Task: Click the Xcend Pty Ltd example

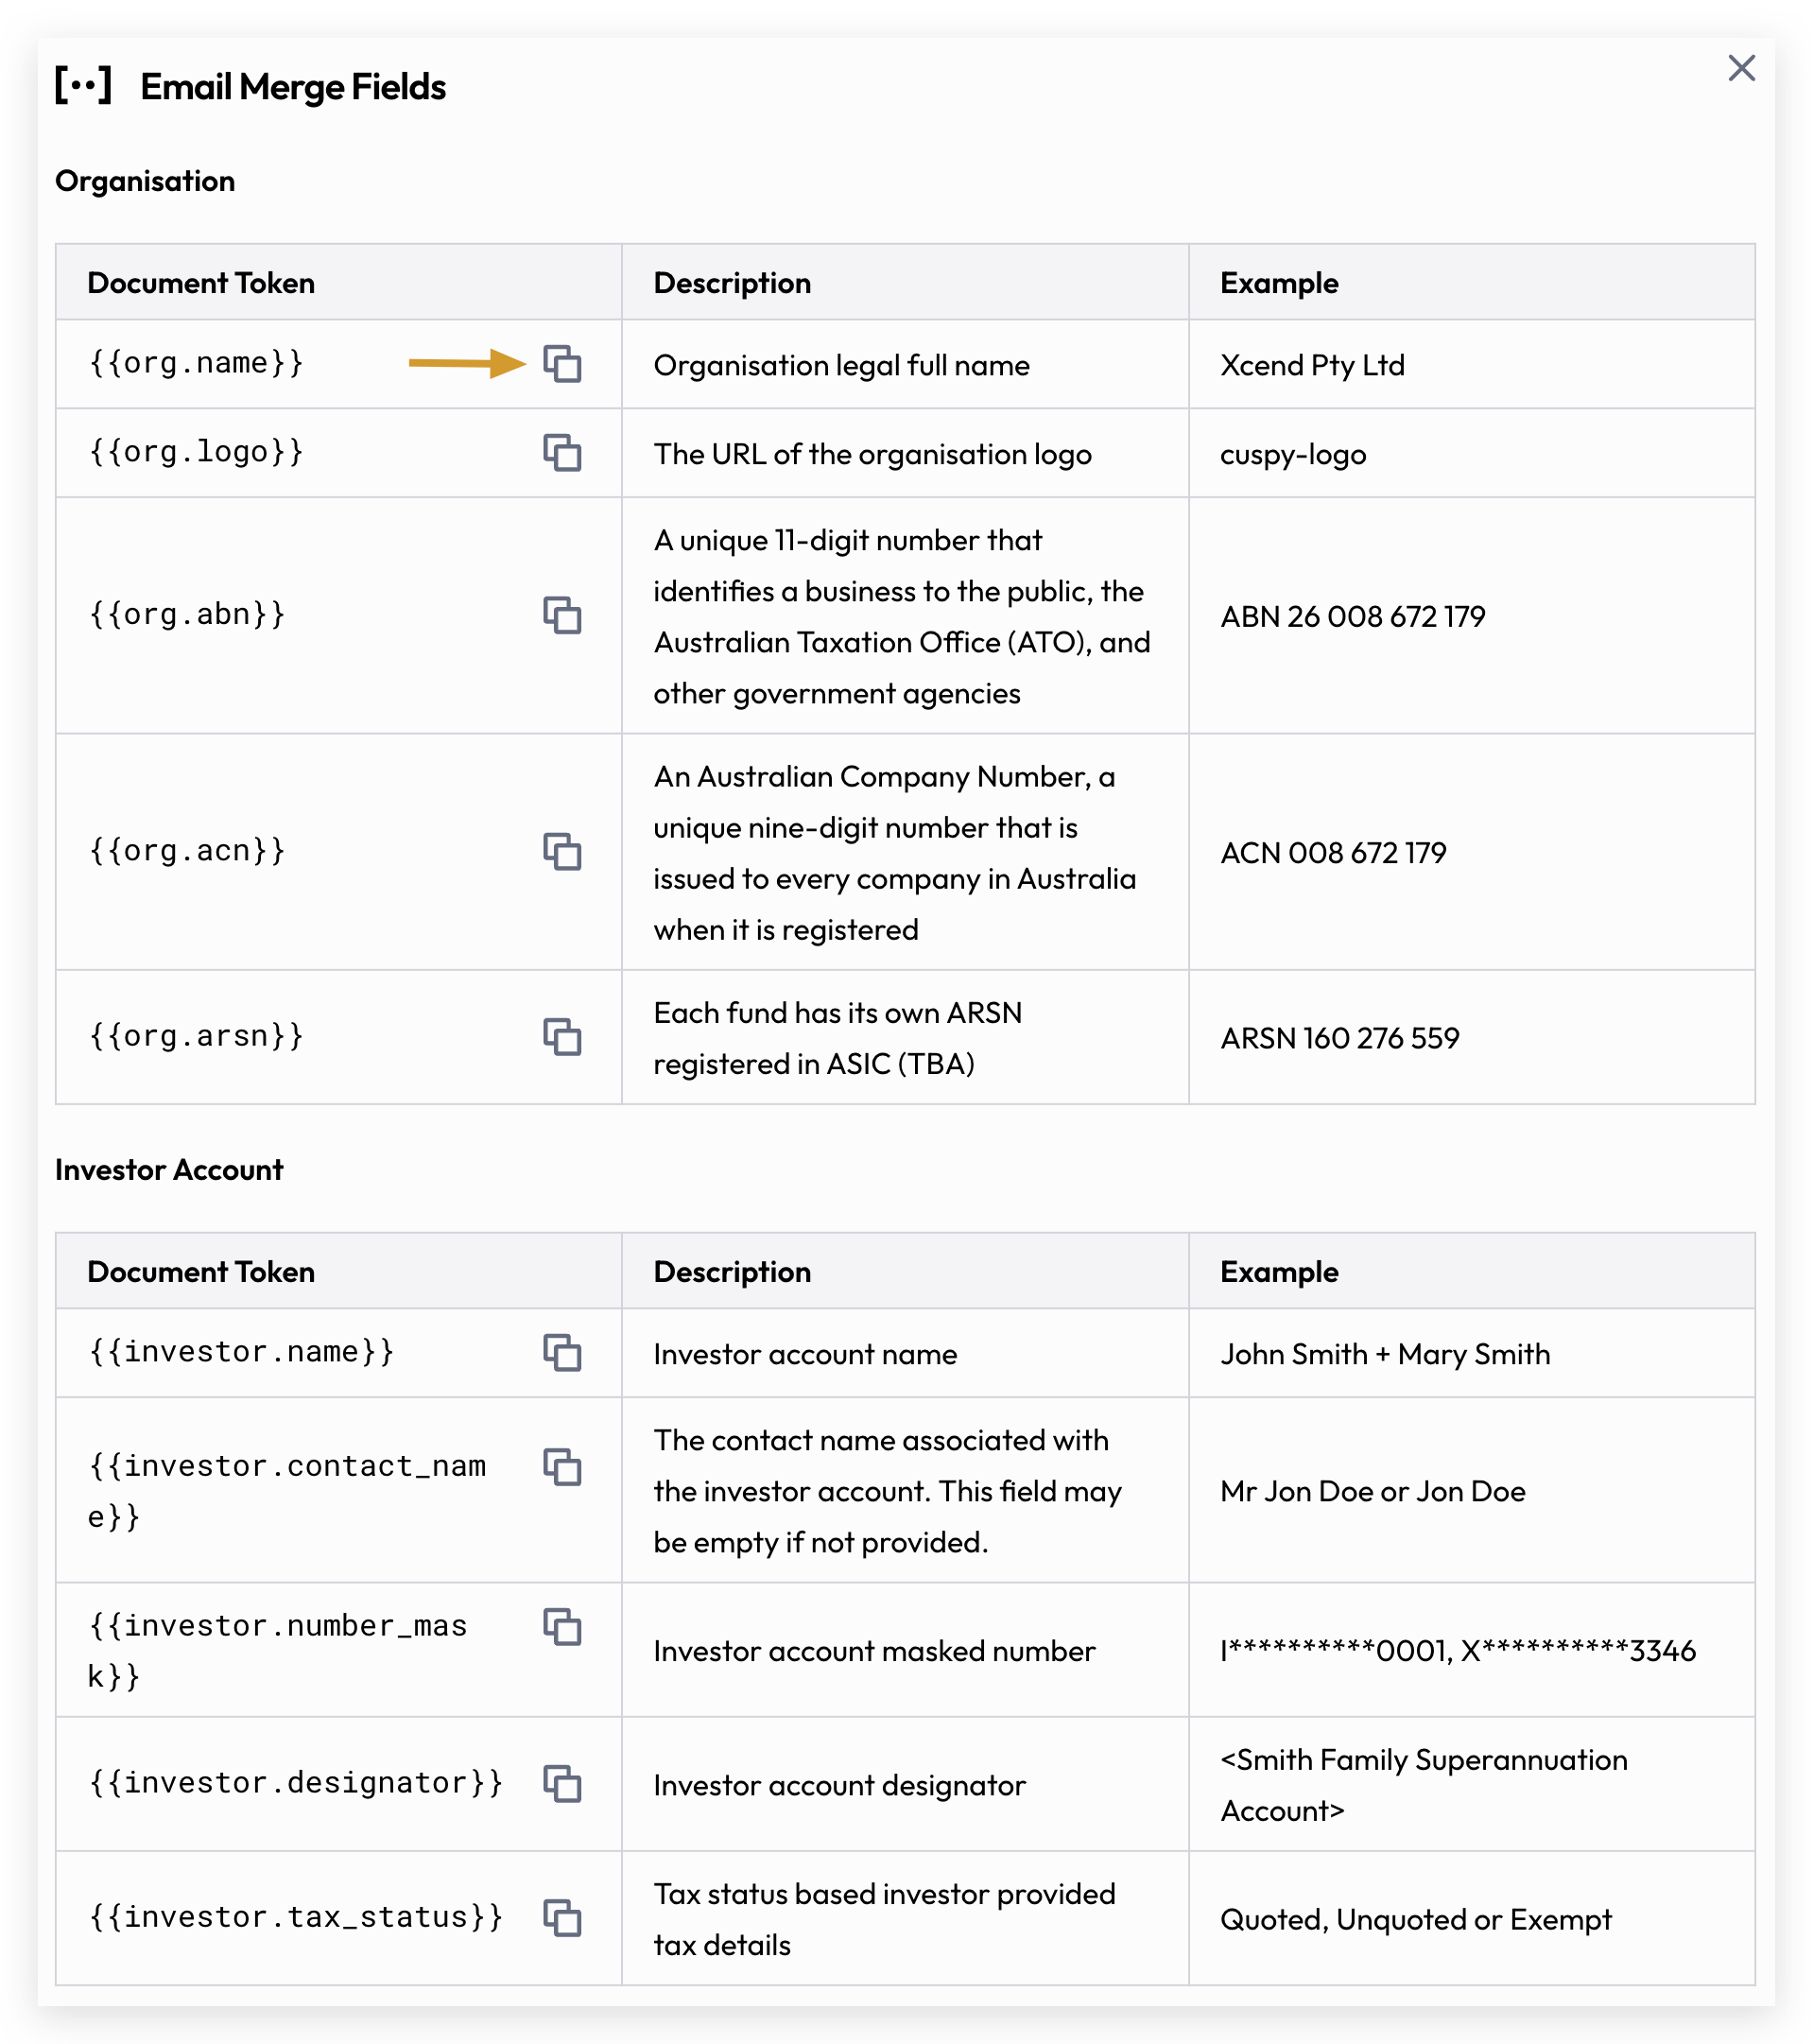Action: [1312, 365]
